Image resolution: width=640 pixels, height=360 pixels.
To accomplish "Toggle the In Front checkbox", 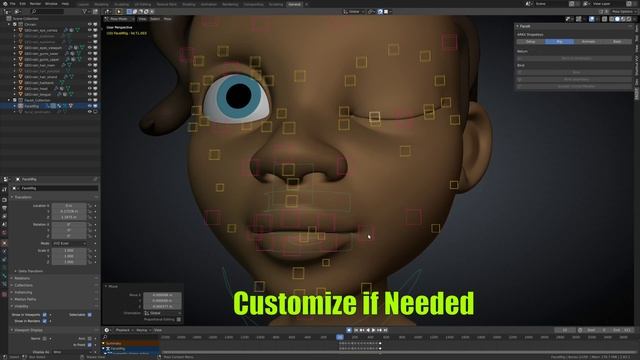I will 89,345.
